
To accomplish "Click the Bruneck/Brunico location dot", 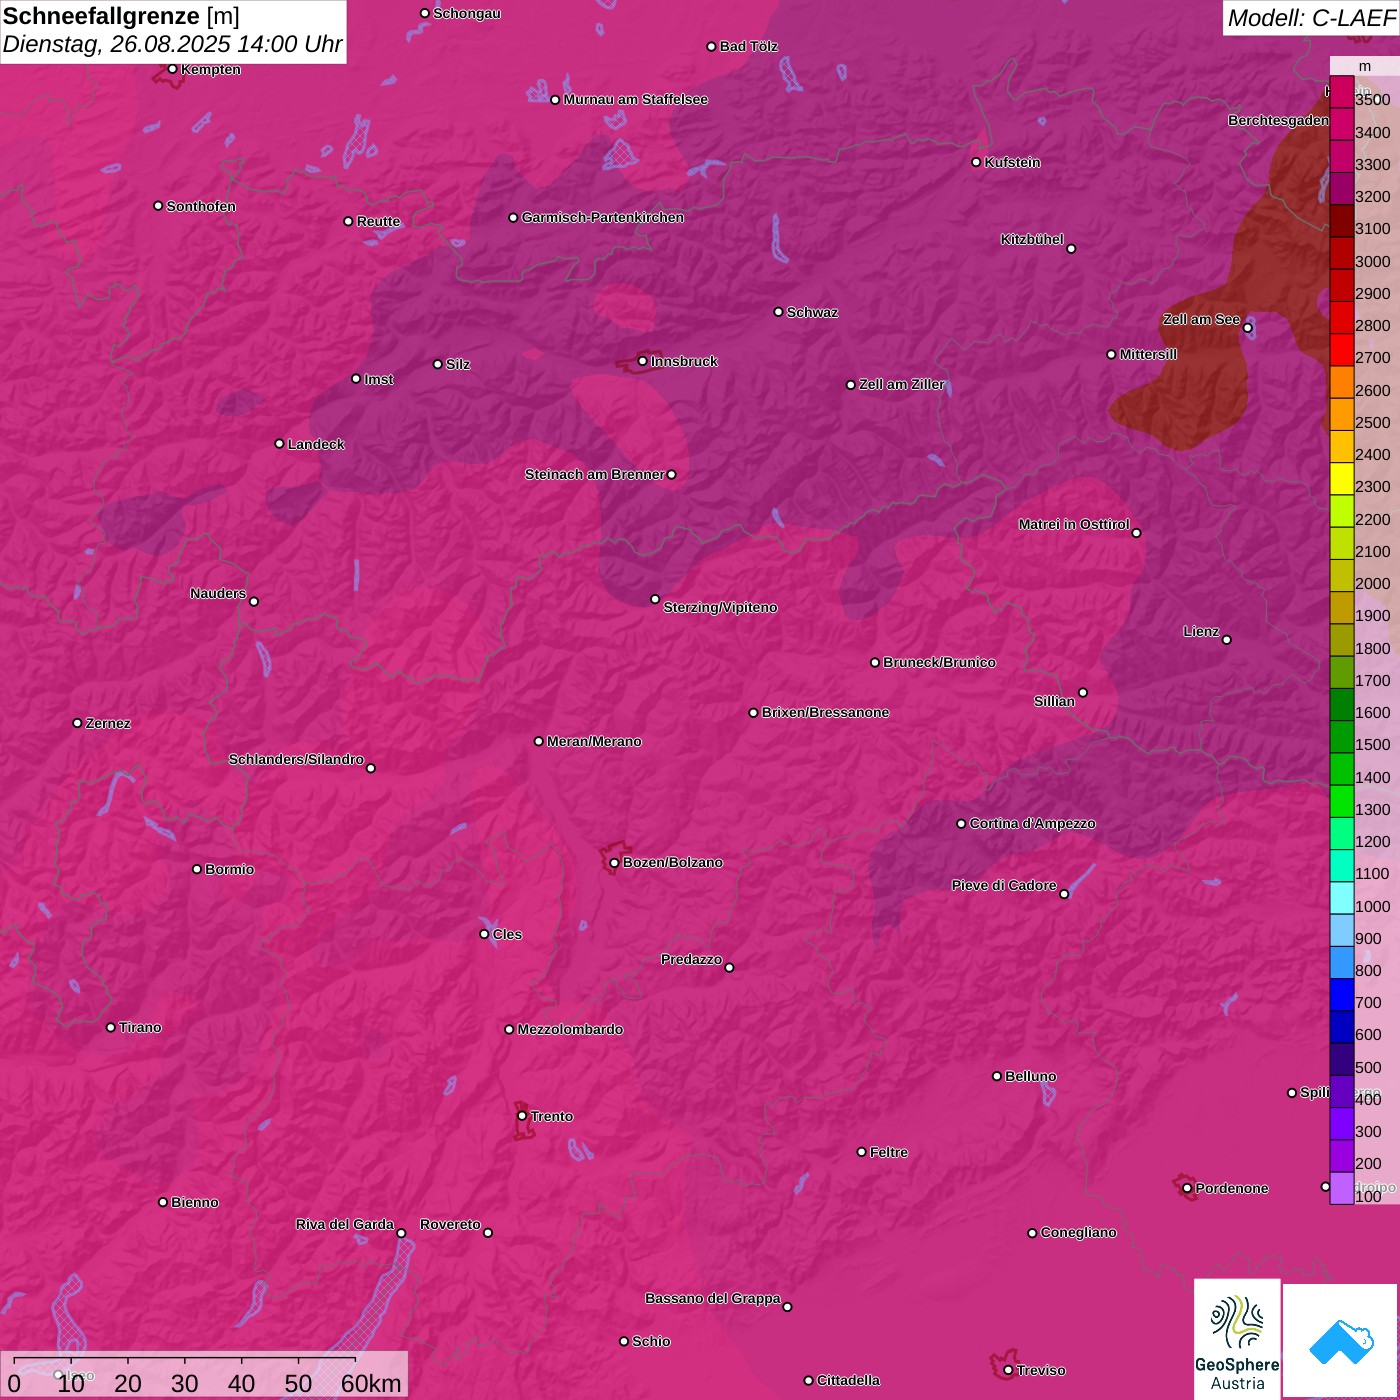I will point(875,662).
